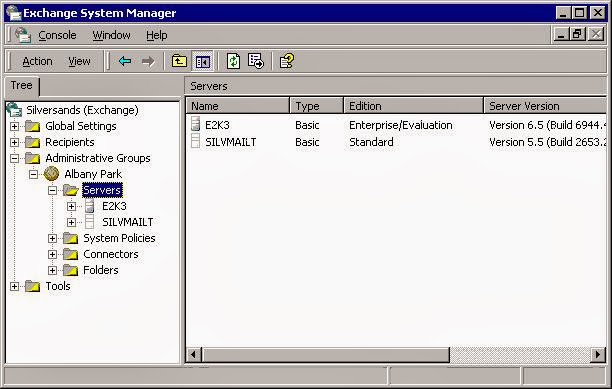This screenshot has height=389, width=612.
Task: Open the Window menu
Action: [x=111, y=35]
